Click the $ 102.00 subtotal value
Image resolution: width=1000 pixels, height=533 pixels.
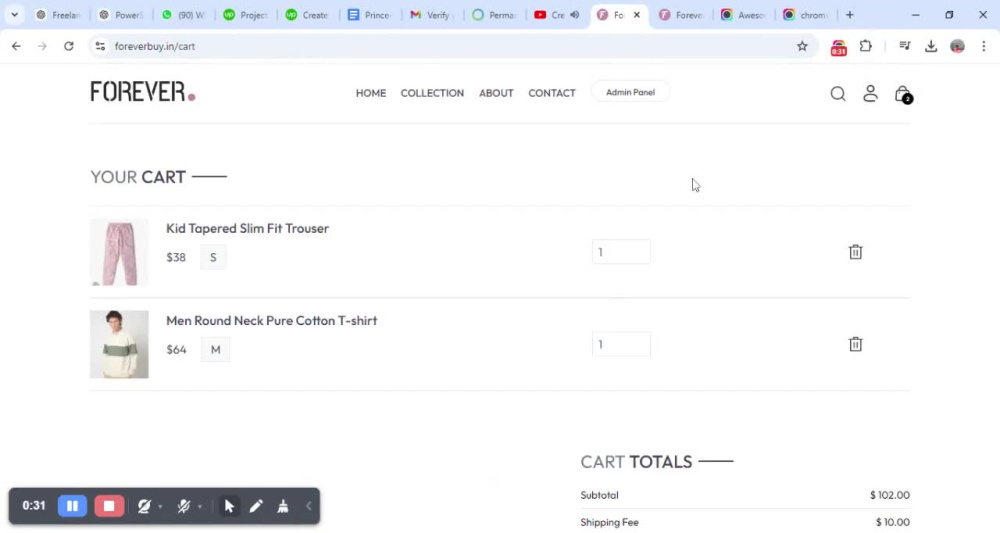(x=890, y=495)
